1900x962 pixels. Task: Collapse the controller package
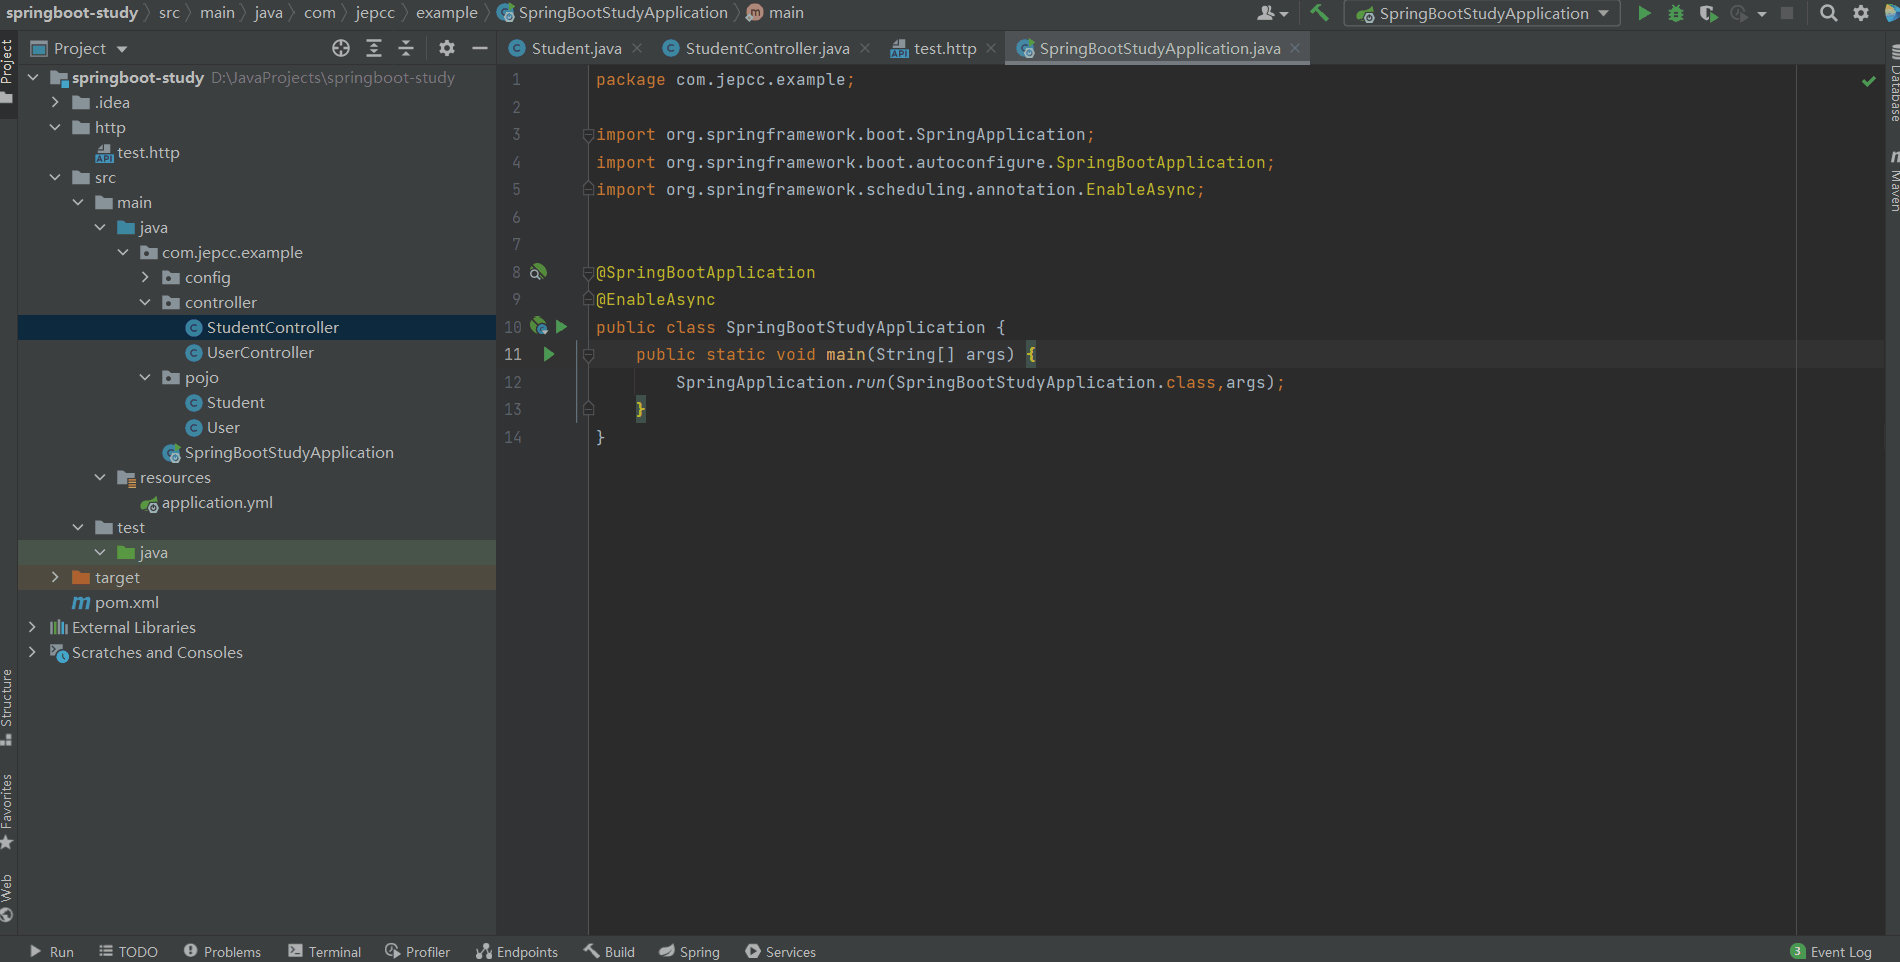click(145, 302)
